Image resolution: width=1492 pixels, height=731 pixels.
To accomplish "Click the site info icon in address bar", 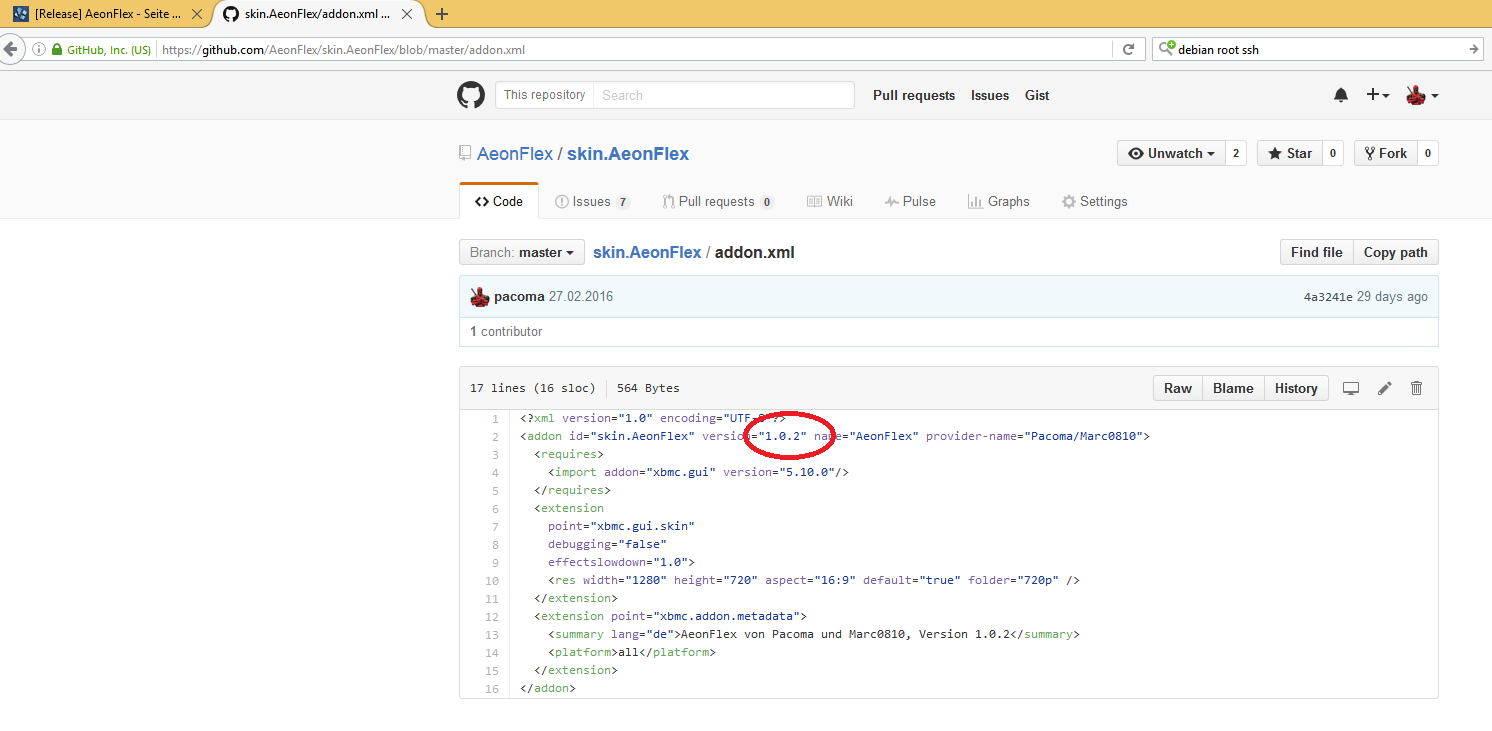I will tap(39, 49).
